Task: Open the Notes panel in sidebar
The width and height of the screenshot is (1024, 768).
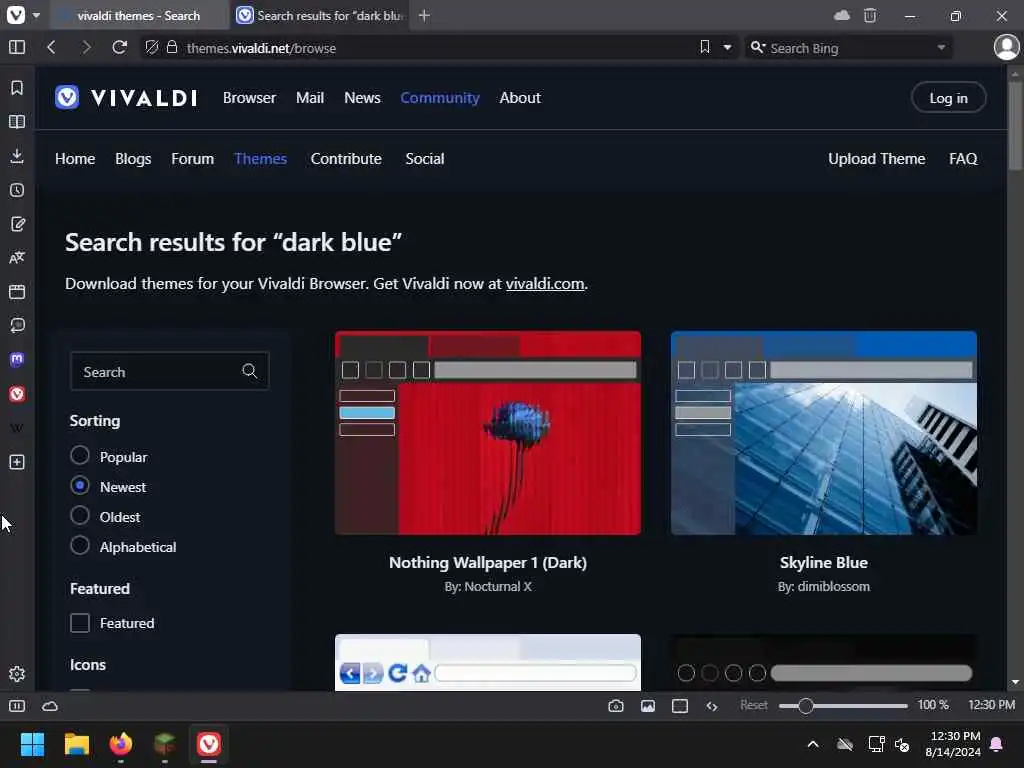Action: pyautogui.click(x=17, y=224)
